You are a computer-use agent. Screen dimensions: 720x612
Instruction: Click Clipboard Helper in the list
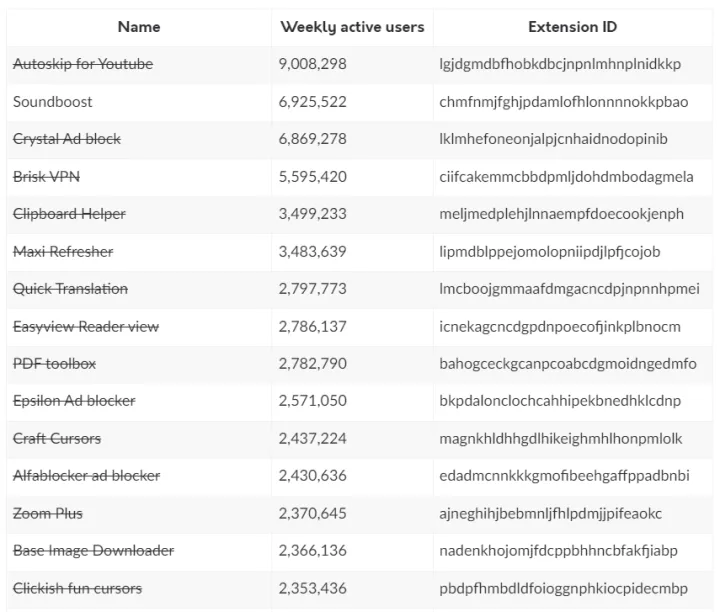pyautogui.click(x=69, y=214)
